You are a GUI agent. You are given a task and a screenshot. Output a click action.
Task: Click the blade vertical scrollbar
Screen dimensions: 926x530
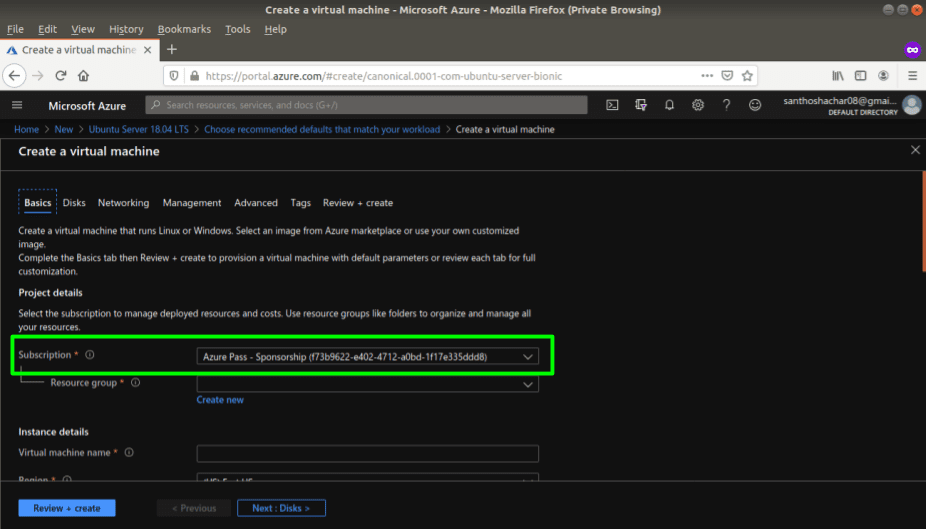[923, 222]
